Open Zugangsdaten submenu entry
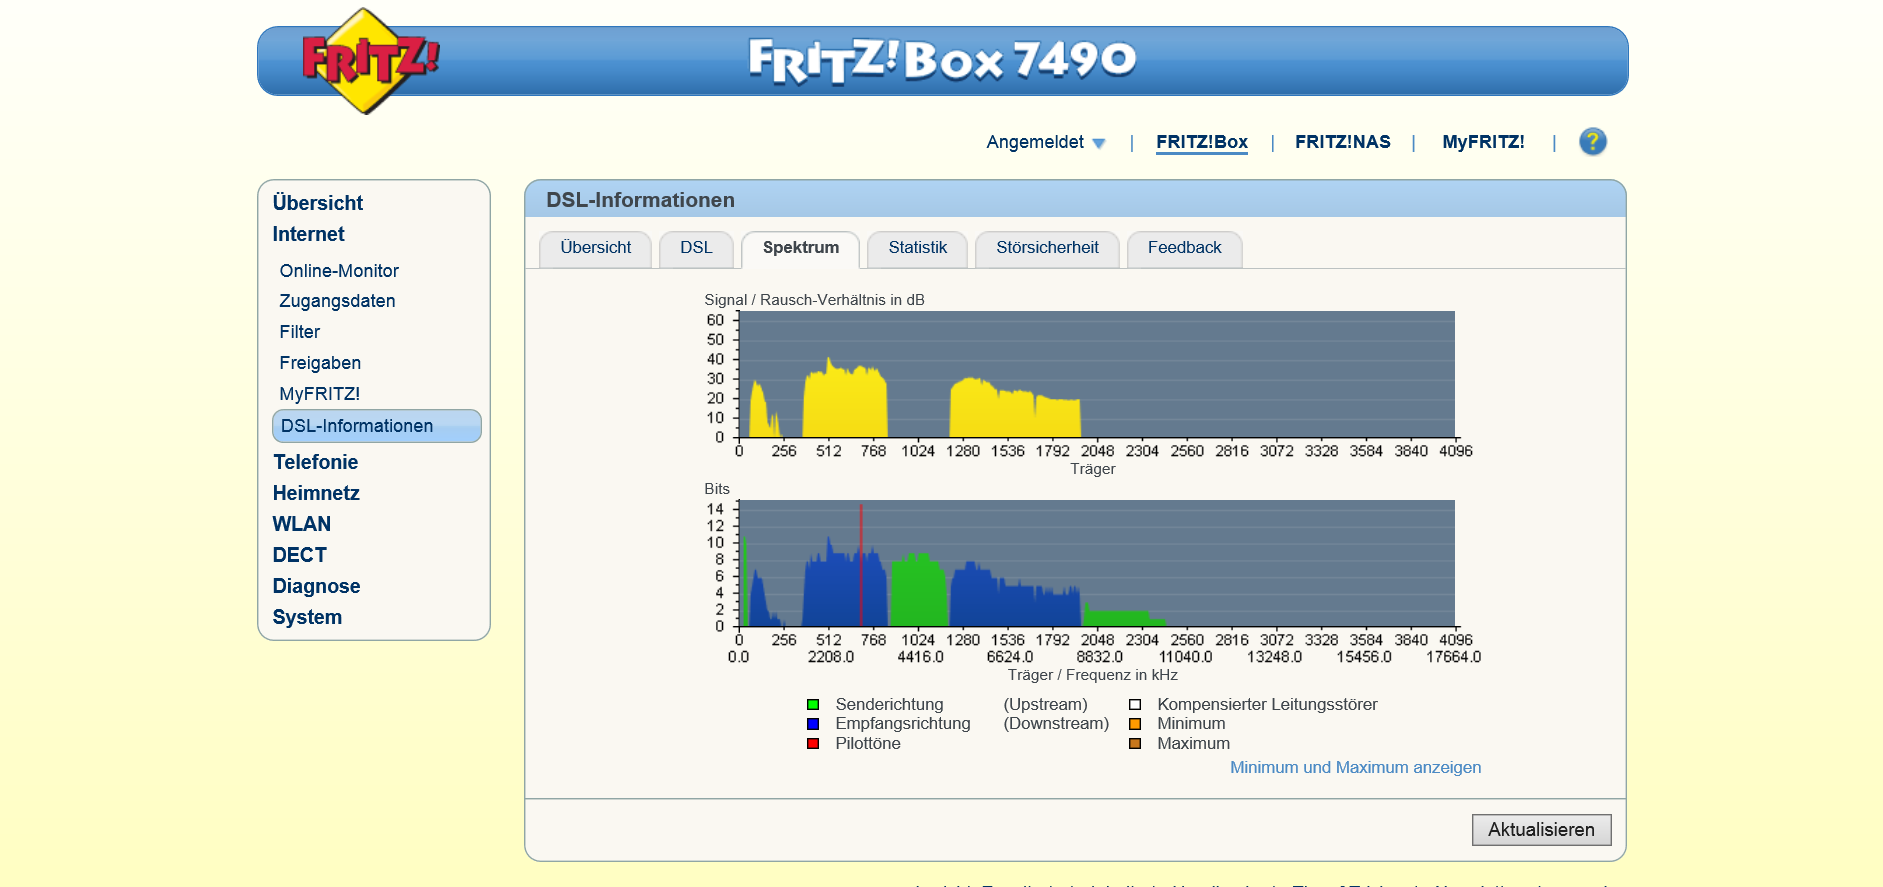This screenshot has height=887, width=1883. click(337, 301)
